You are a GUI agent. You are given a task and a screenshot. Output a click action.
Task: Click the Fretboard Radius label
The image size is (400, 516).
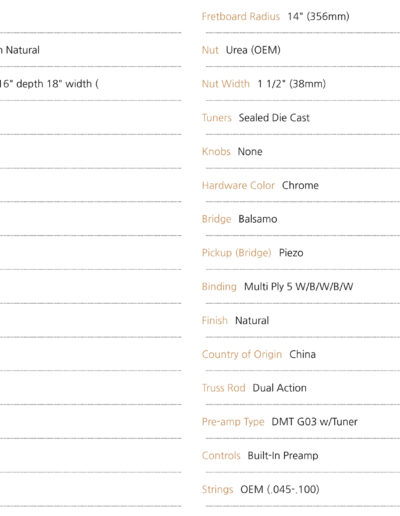241,16
